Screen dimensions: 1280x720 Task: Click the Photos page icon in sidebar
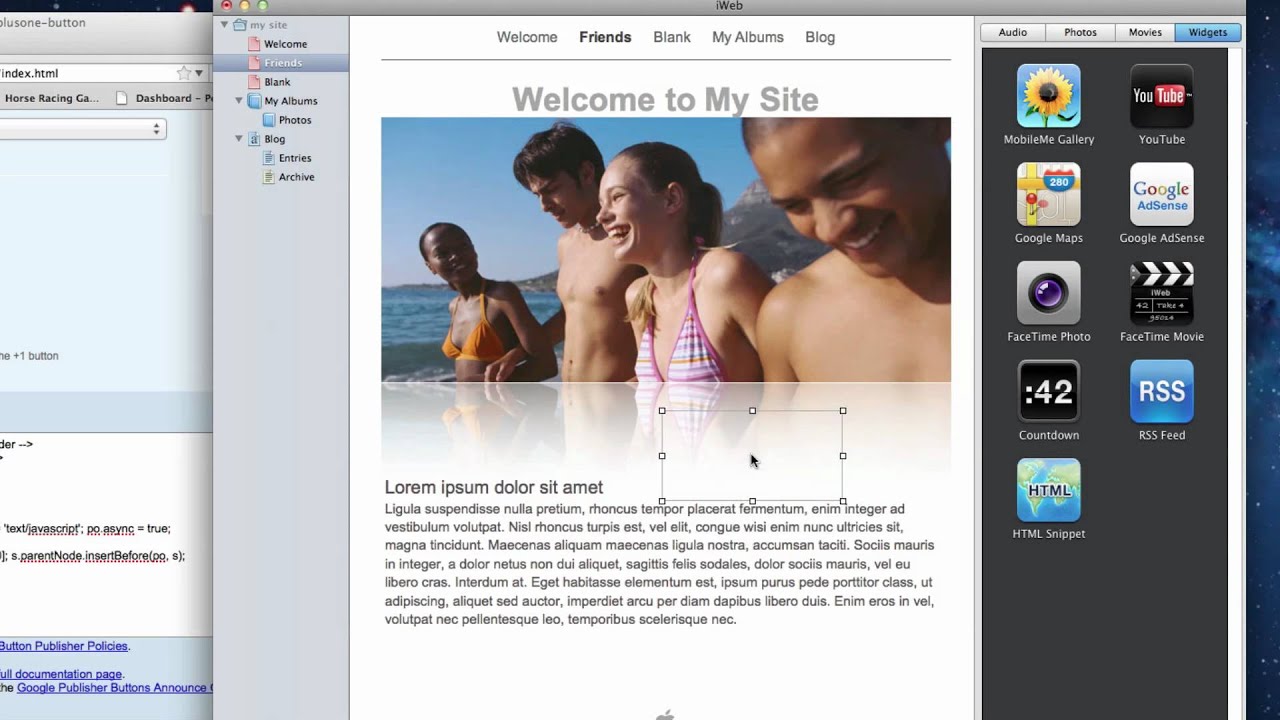(268, 120)
